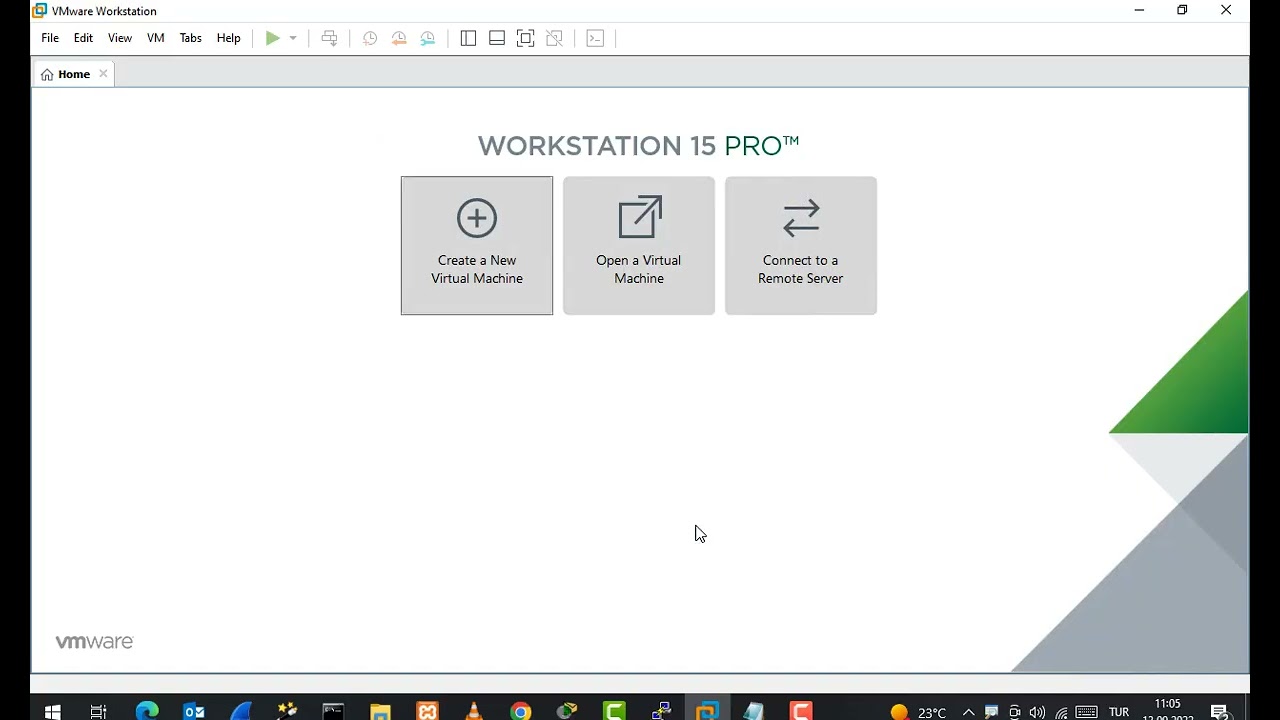Close the Home tab
Viewport: 1280px width, 720px height.
(x=103, y=74)
